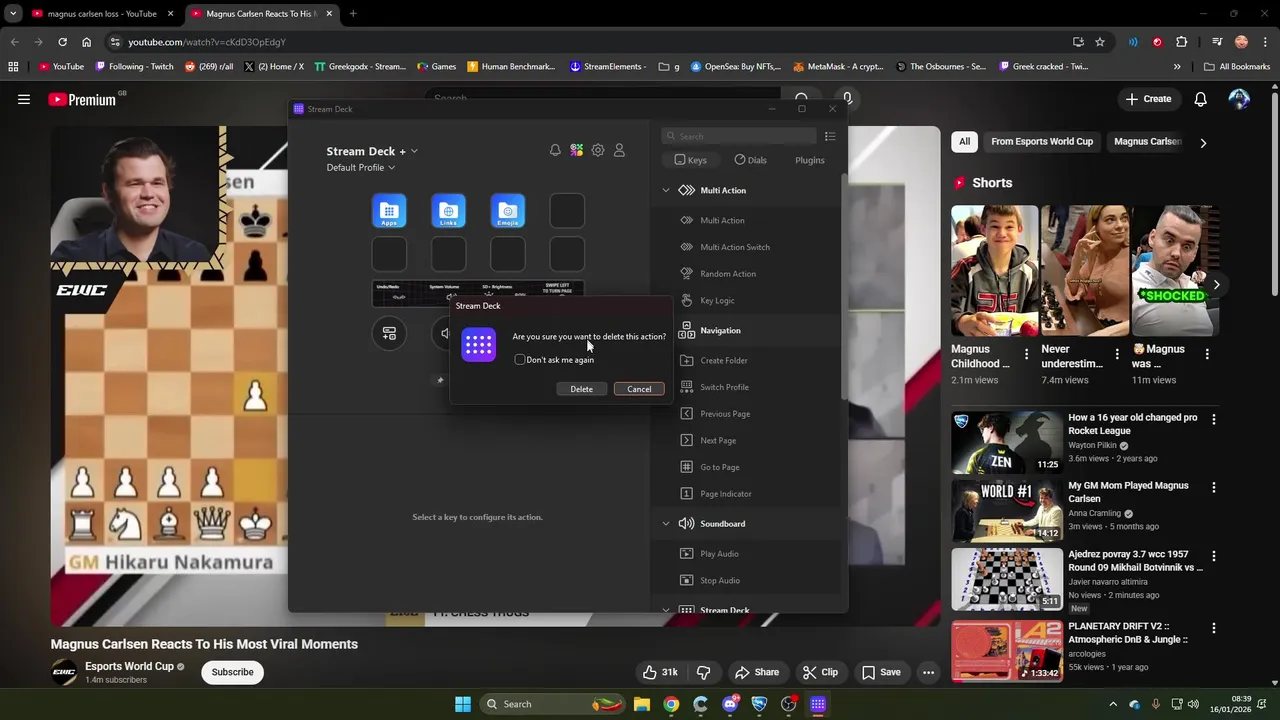
Task: Select the Links folder key
Action: point(448,211)
